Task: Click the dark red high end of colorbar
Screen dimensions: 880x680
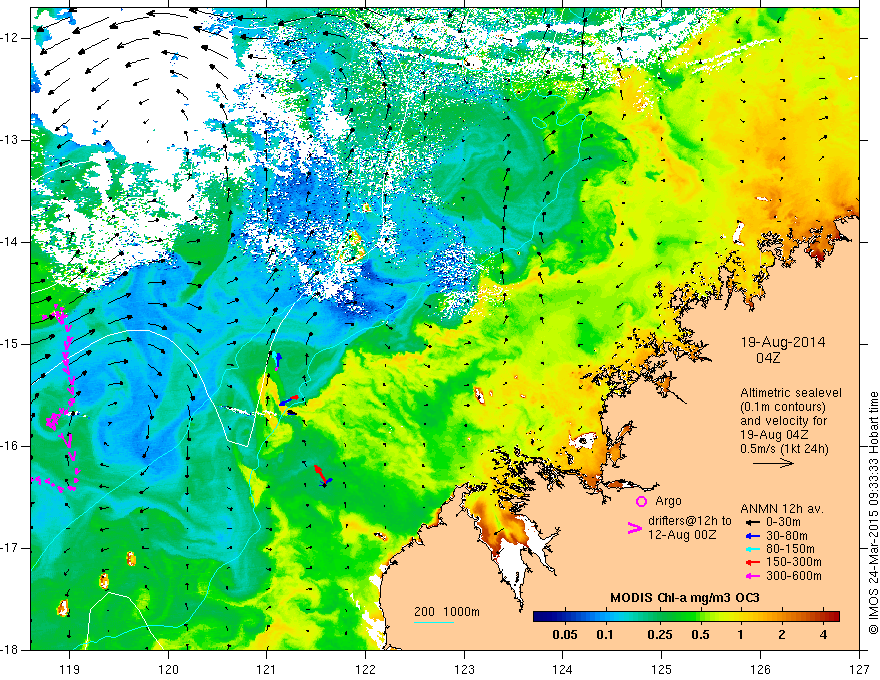Action: [833, 616]
